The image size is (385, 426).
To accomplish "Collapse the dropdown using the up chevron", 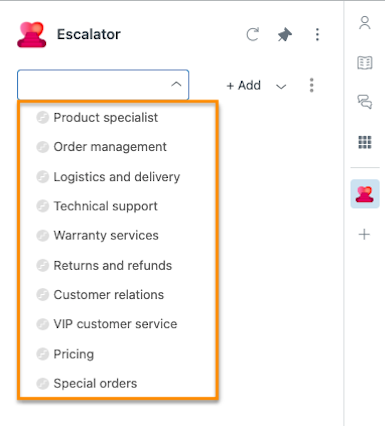I will [x=176, y=85].
